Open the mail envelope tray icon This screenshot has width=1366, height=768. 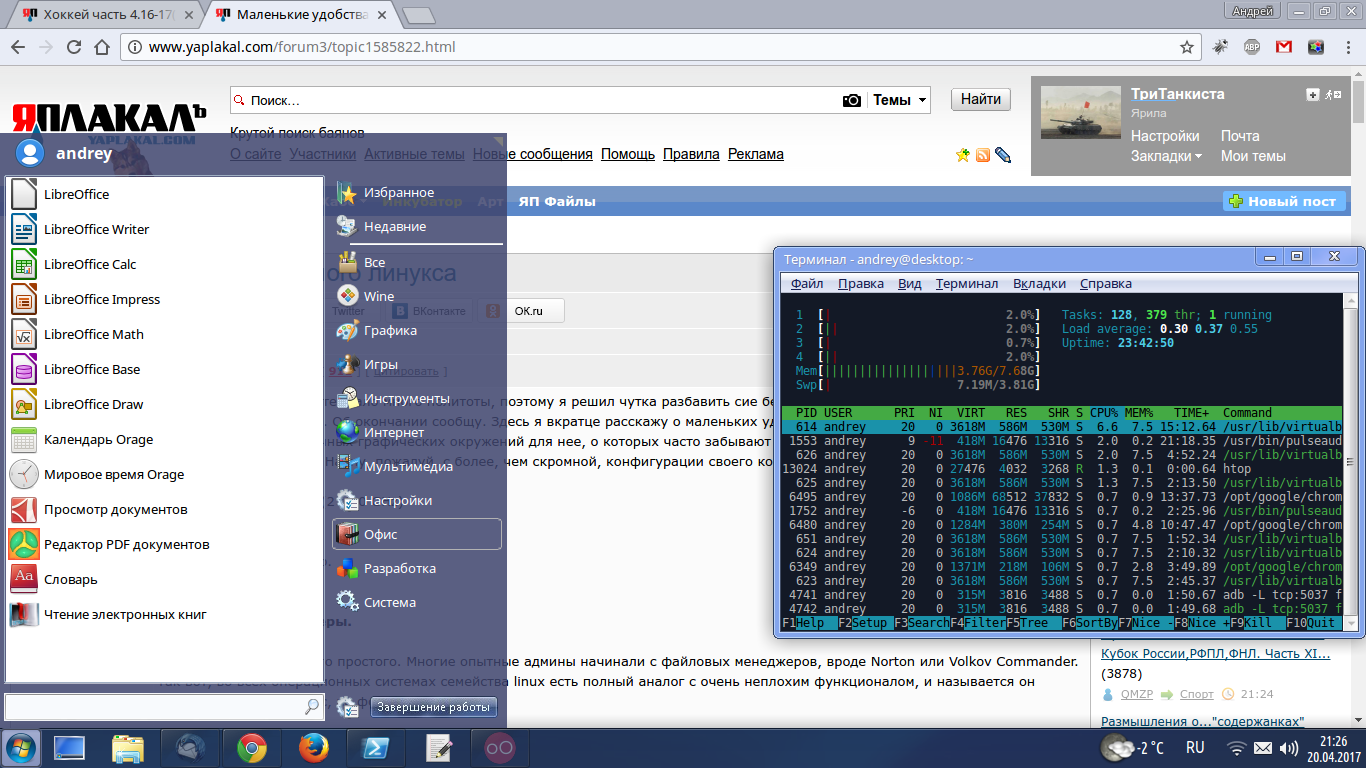click(1263, 748)
